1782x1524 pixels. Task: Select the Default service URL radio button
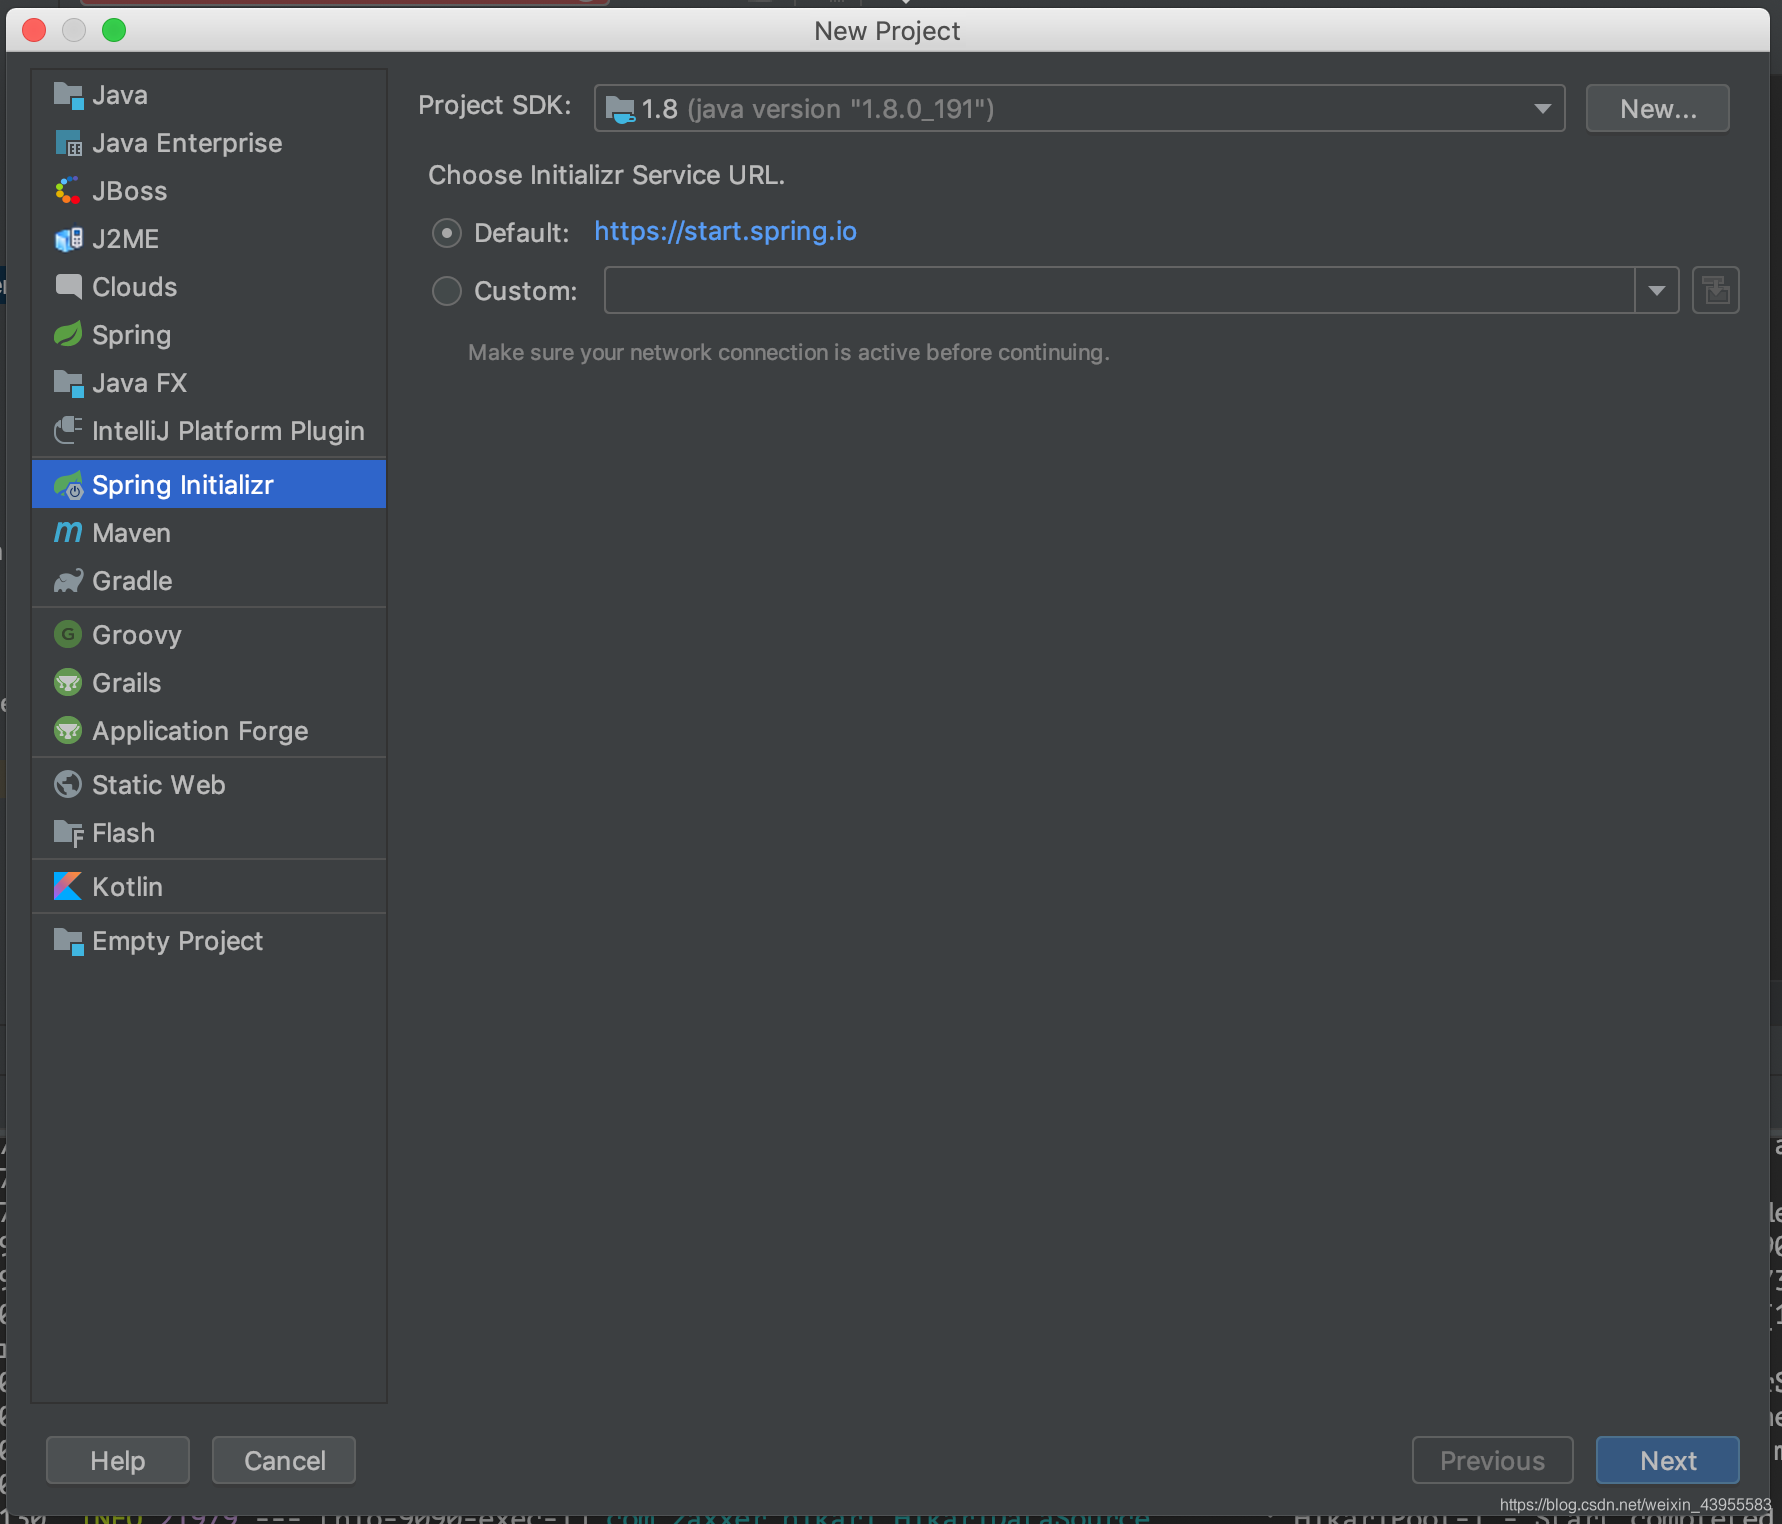(446, 233)
